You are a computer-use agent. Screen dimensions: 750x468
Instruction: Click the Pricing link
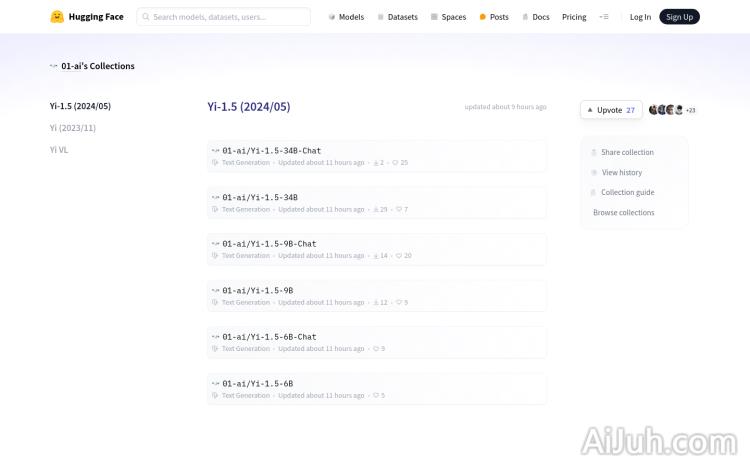pos(574,17)
